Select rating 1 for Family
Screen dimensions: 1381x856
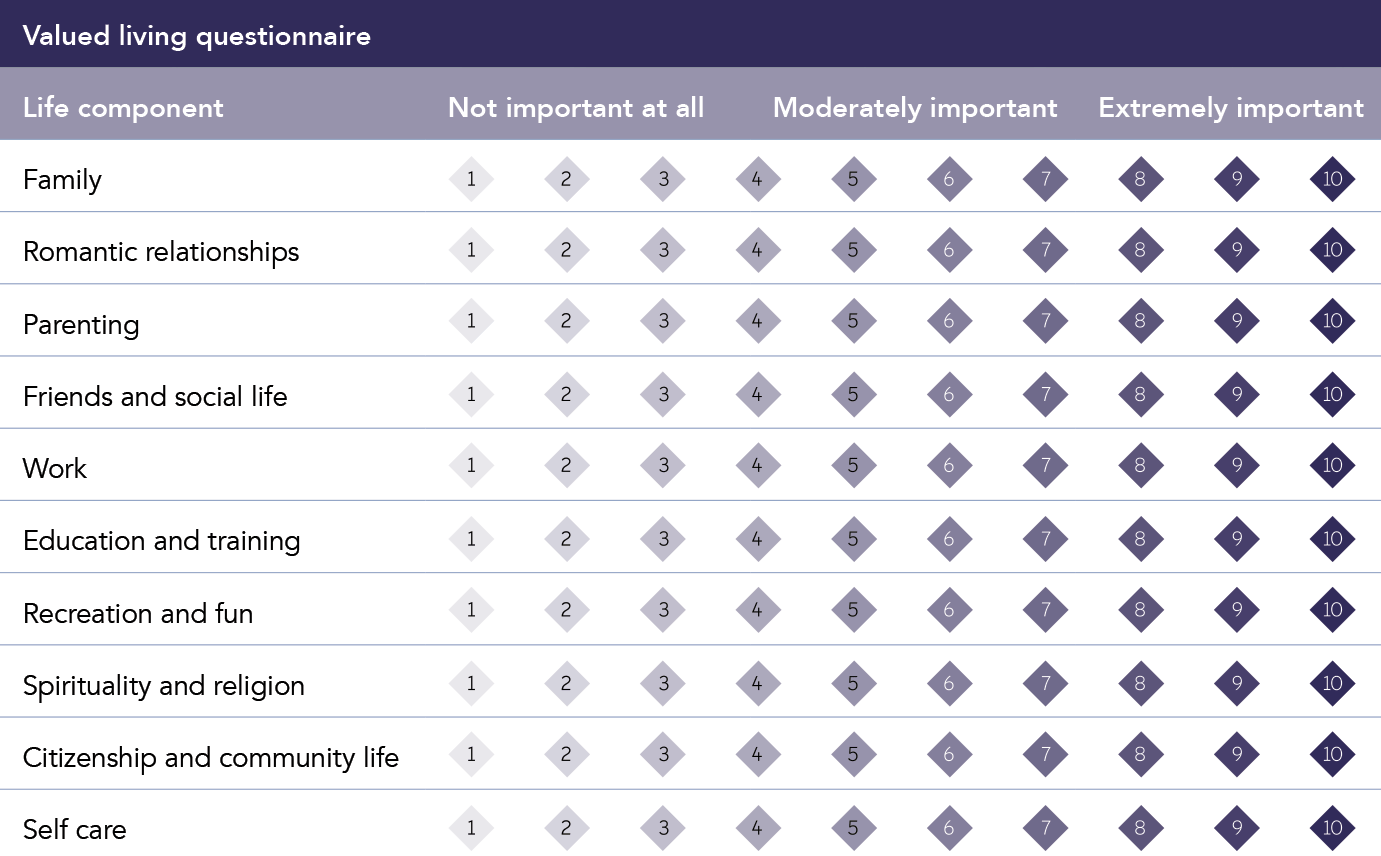click(x=471, y=180)
